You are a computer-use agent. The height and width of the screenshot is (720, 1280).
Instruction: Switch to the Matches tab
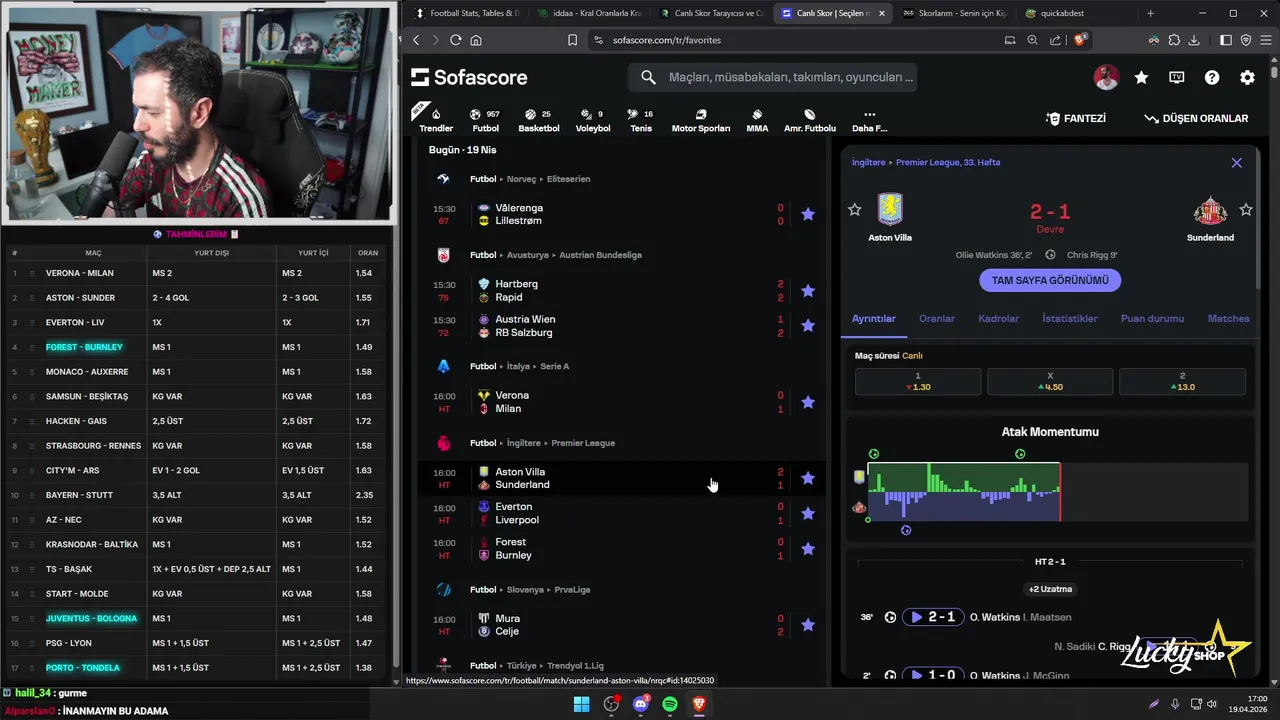click(x=1228, y=318)
